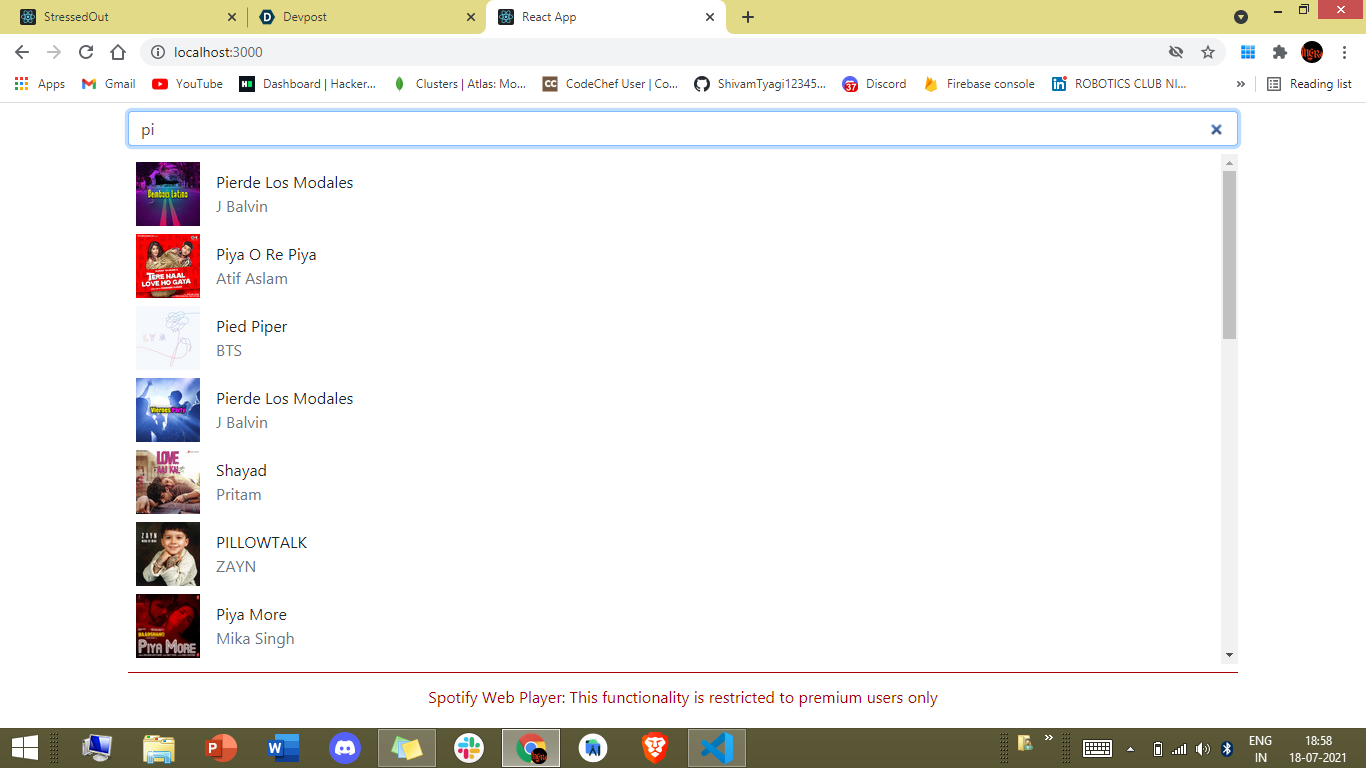Open the CodeChef User bookmark
The height and width of the screenshot is (768, 1366).
pyautogui.click(x=611, y=84)
